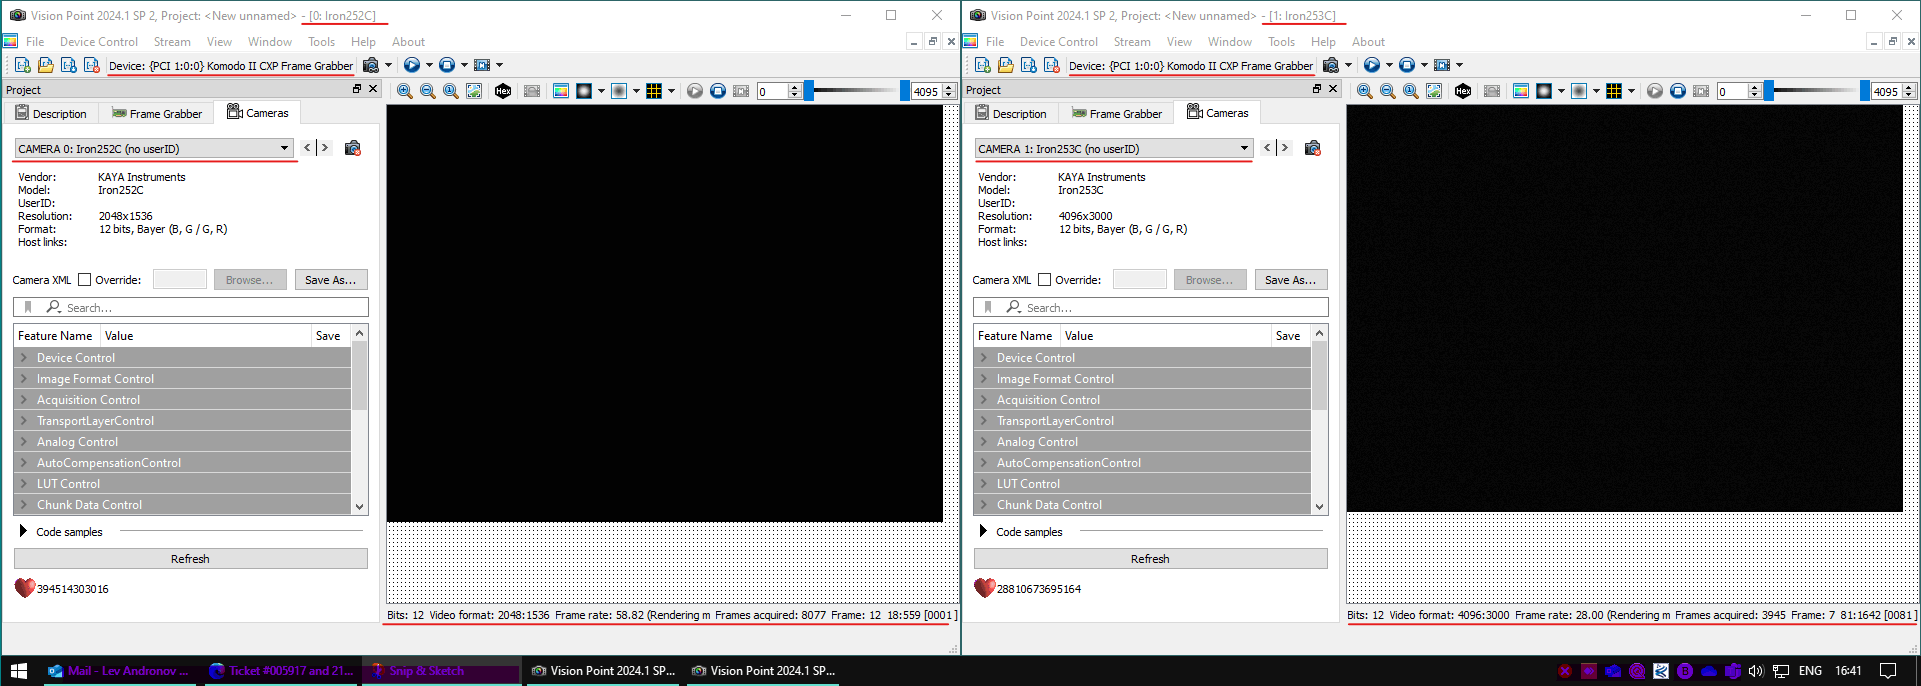Zoom in on the Iron252C image view

coord(404,91)
